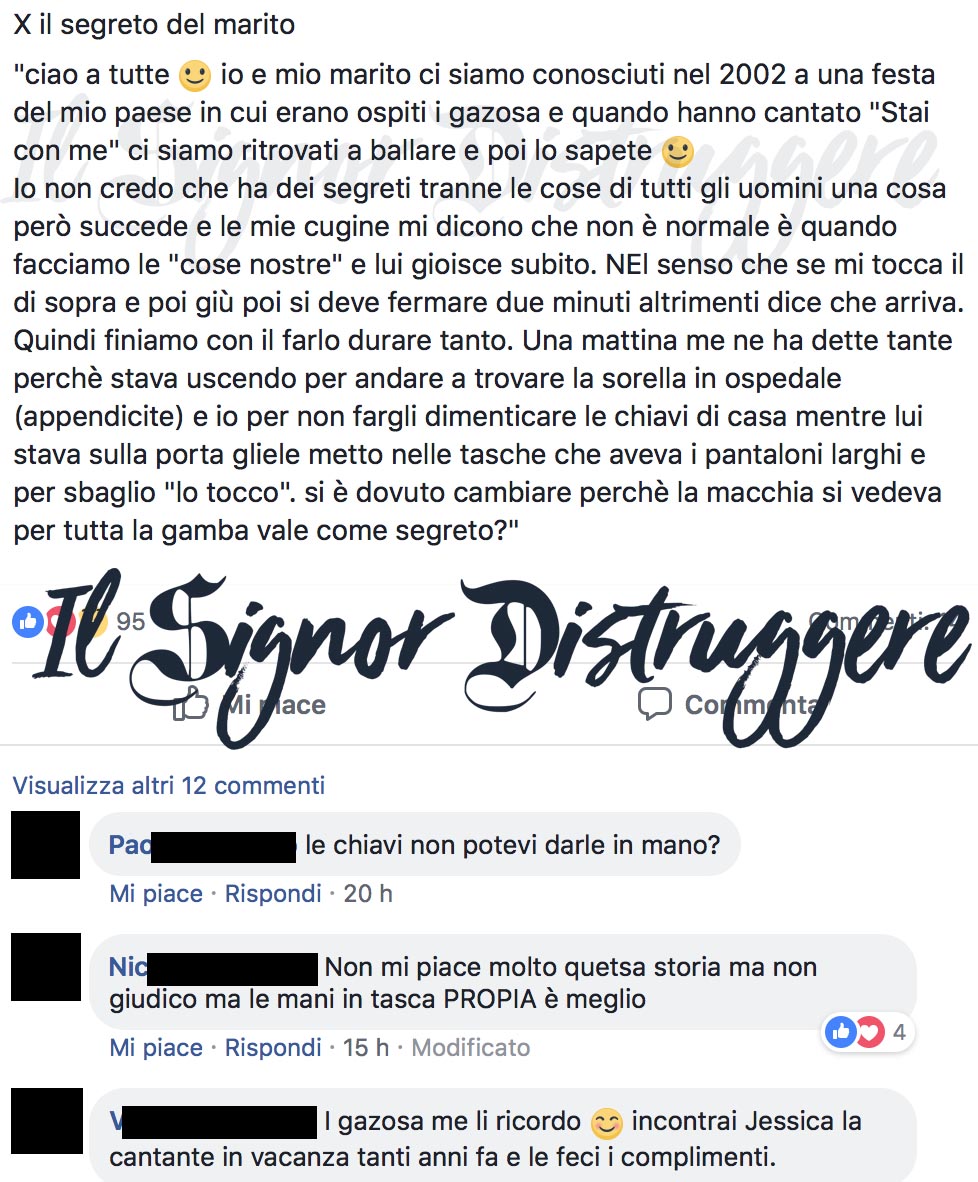Show the reaction count 4 on Nic's comment

click(899, 1032)
